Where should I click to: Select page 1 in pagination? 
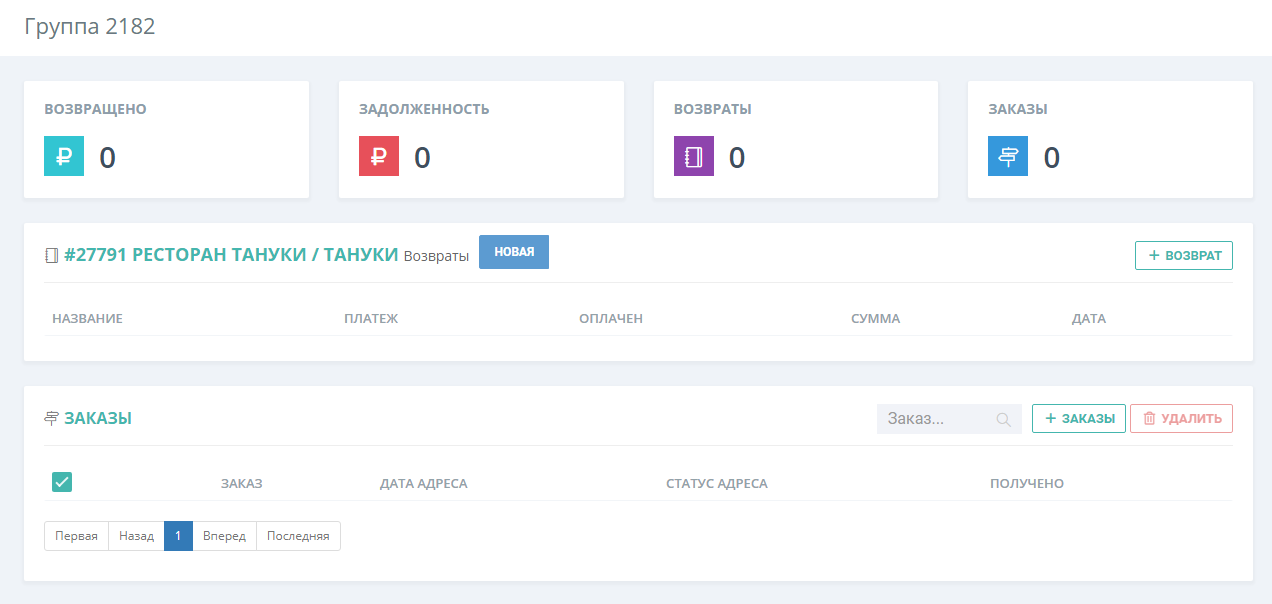tap(178, 536)
